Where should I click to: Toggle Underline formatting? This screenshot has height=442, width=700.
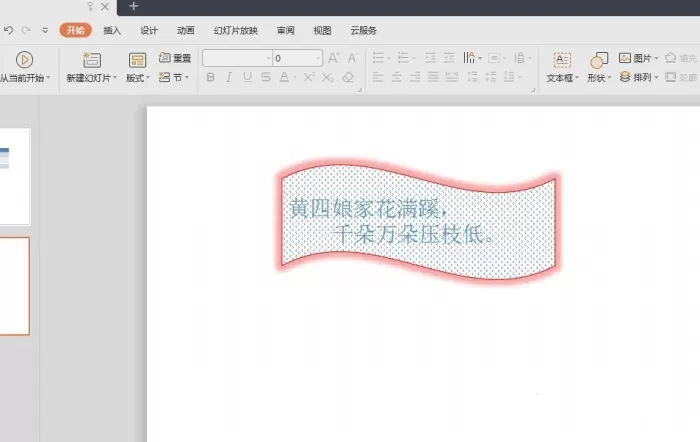[247, 77]
